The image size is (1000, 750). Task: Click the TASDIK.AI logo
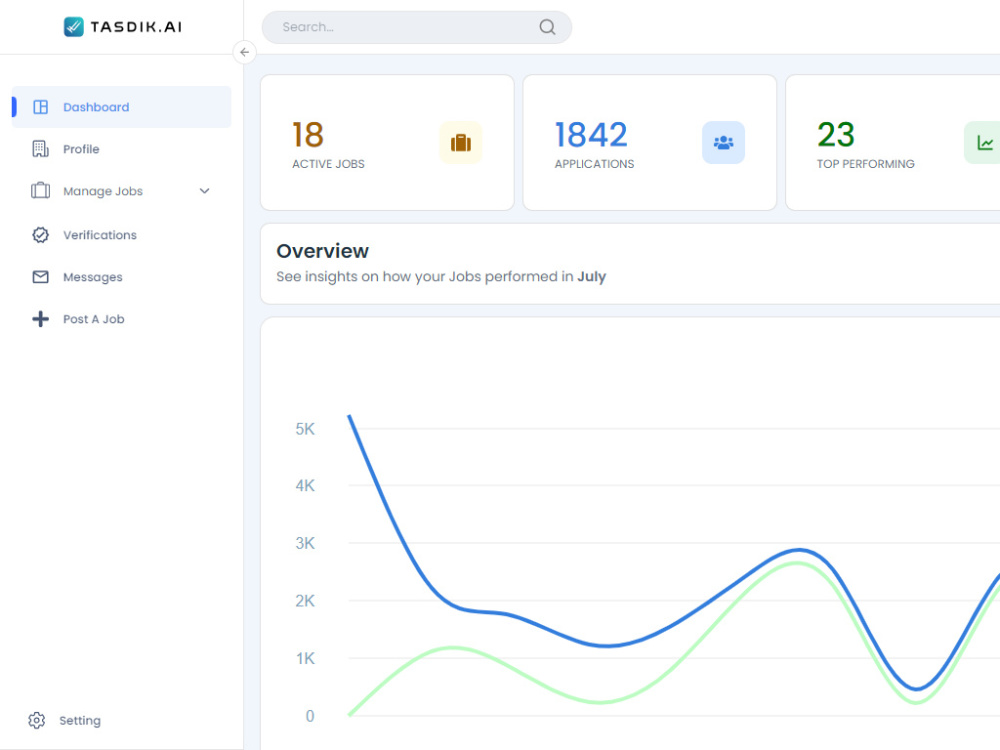[x=122, y=27]
